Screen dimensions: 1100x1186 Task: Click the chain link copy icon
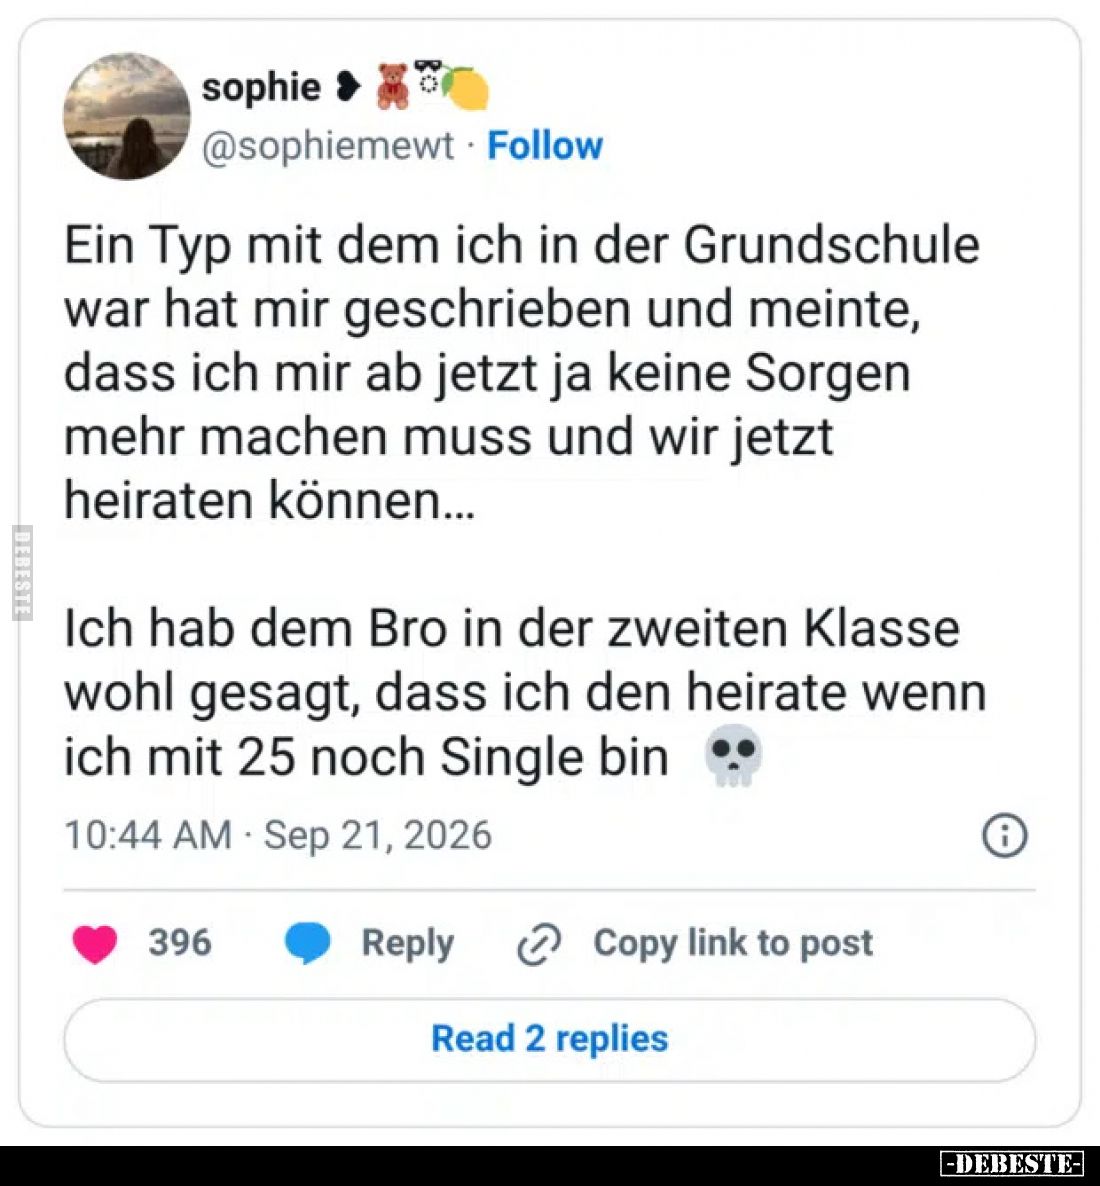(x=539, y=944)
